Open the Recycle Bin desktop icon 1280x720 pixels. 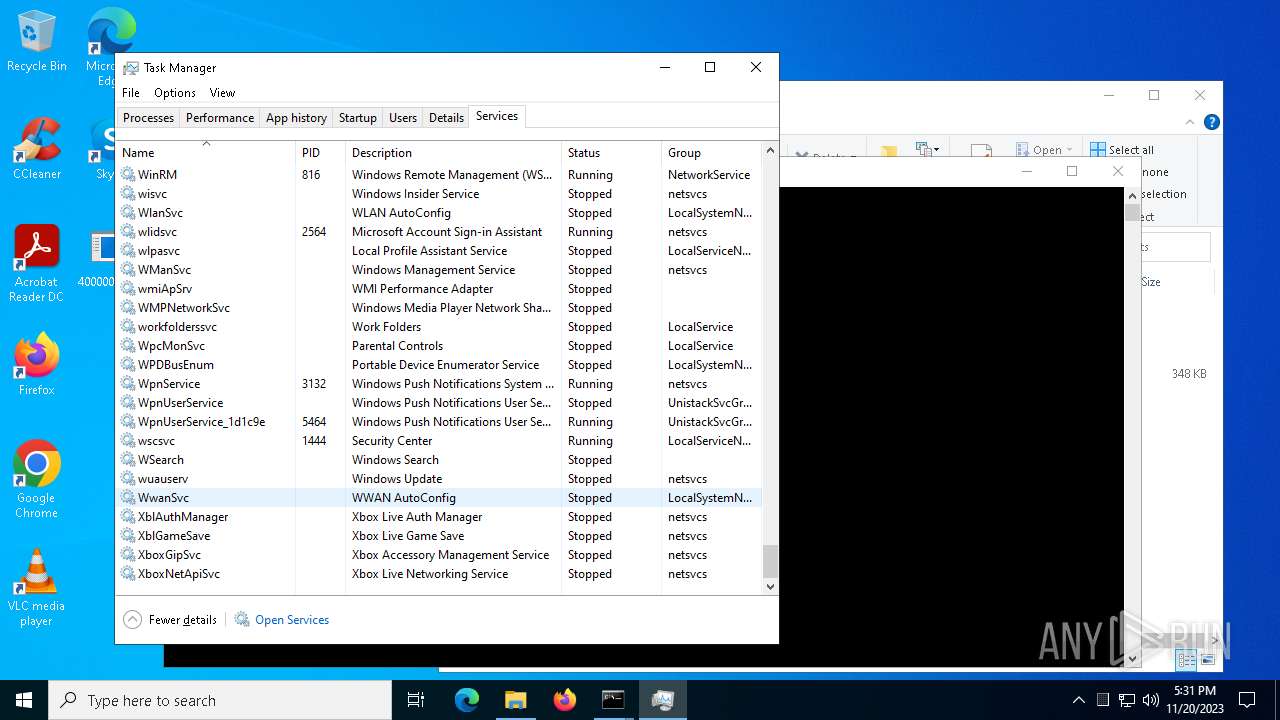[x=36, y=42]
